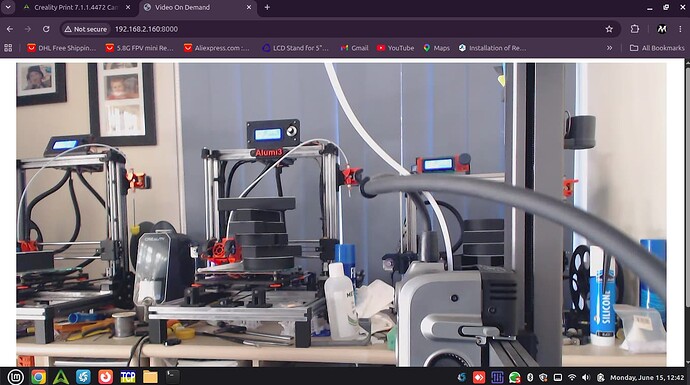Screen dimensions: 690x385
Task: Open the Maps bookmark
Action: pos(436,48)
